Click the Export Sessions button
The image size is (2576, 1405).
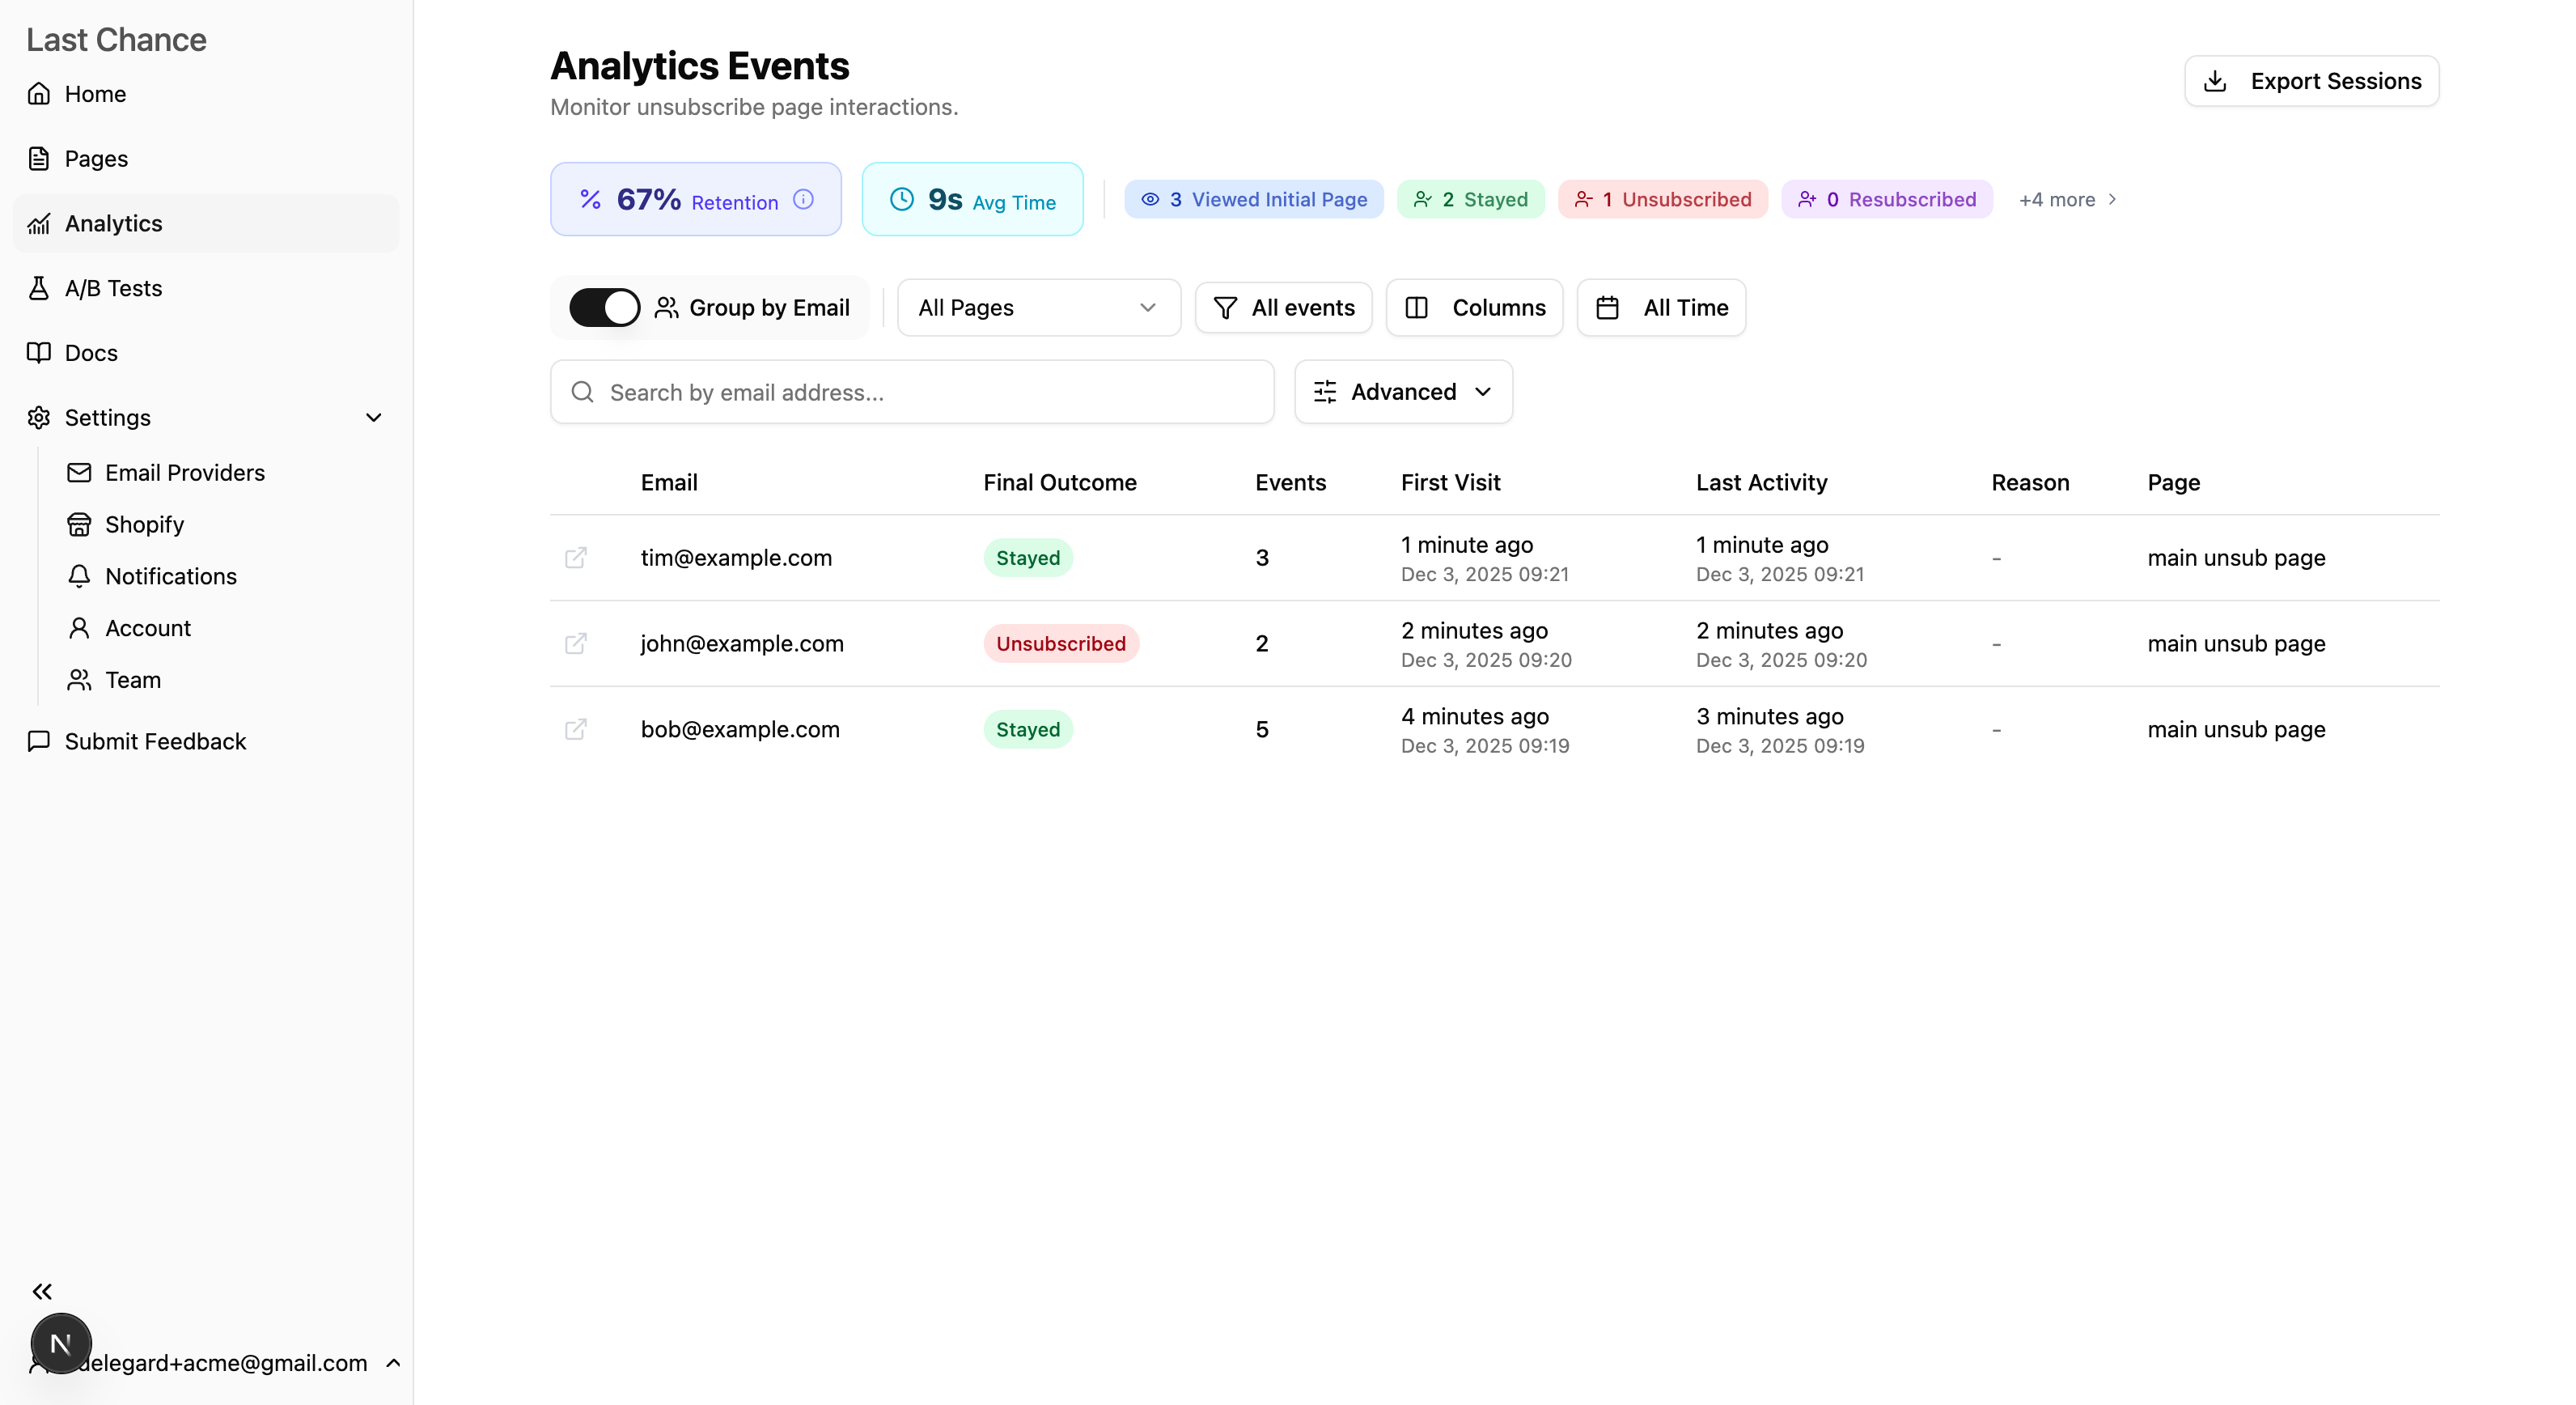(x=2311, y=81)
